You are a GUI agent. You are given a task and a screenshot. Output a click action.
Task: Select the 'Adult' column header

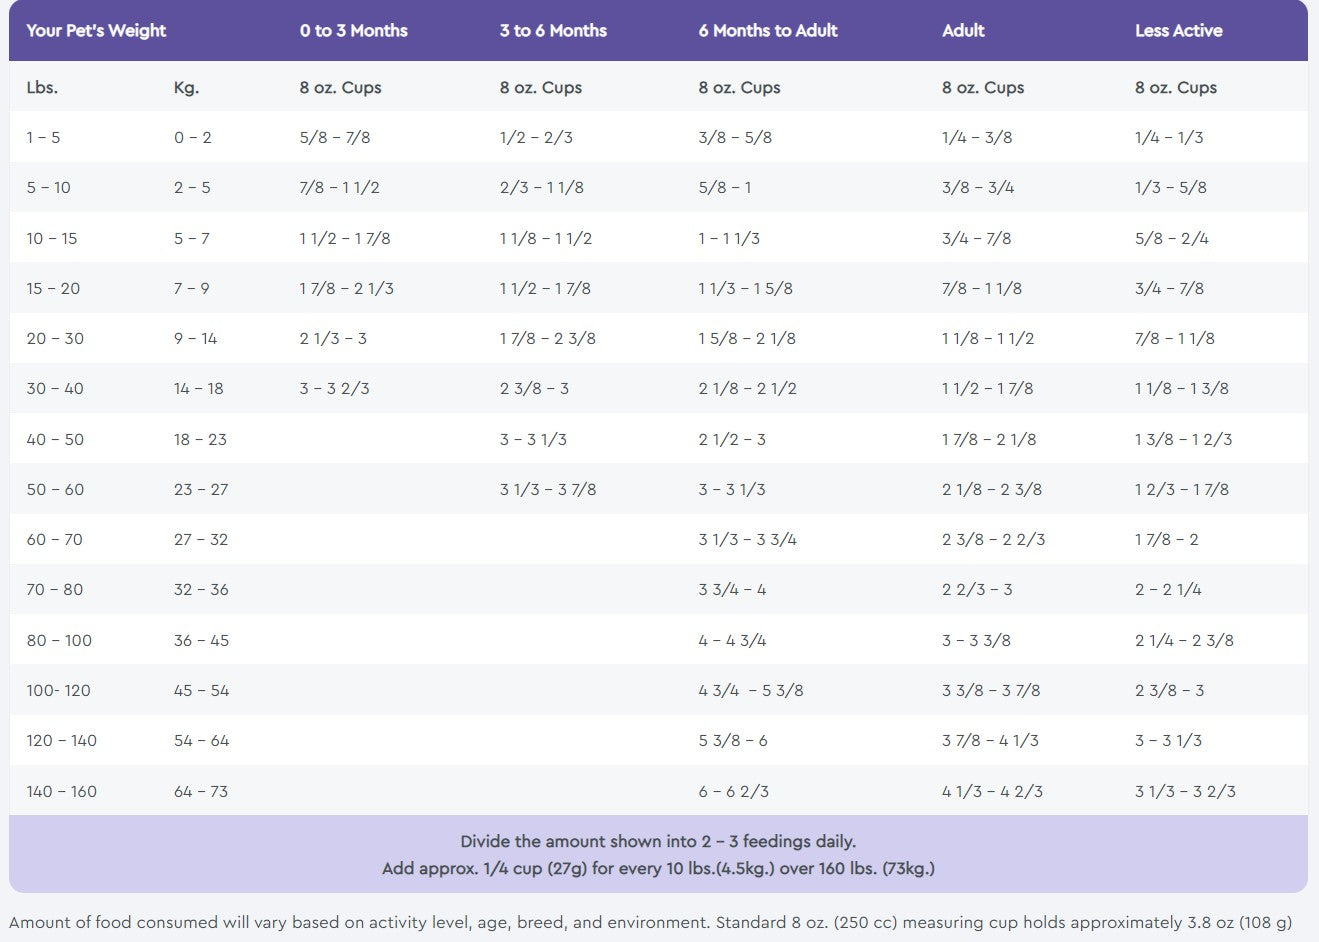963,31
